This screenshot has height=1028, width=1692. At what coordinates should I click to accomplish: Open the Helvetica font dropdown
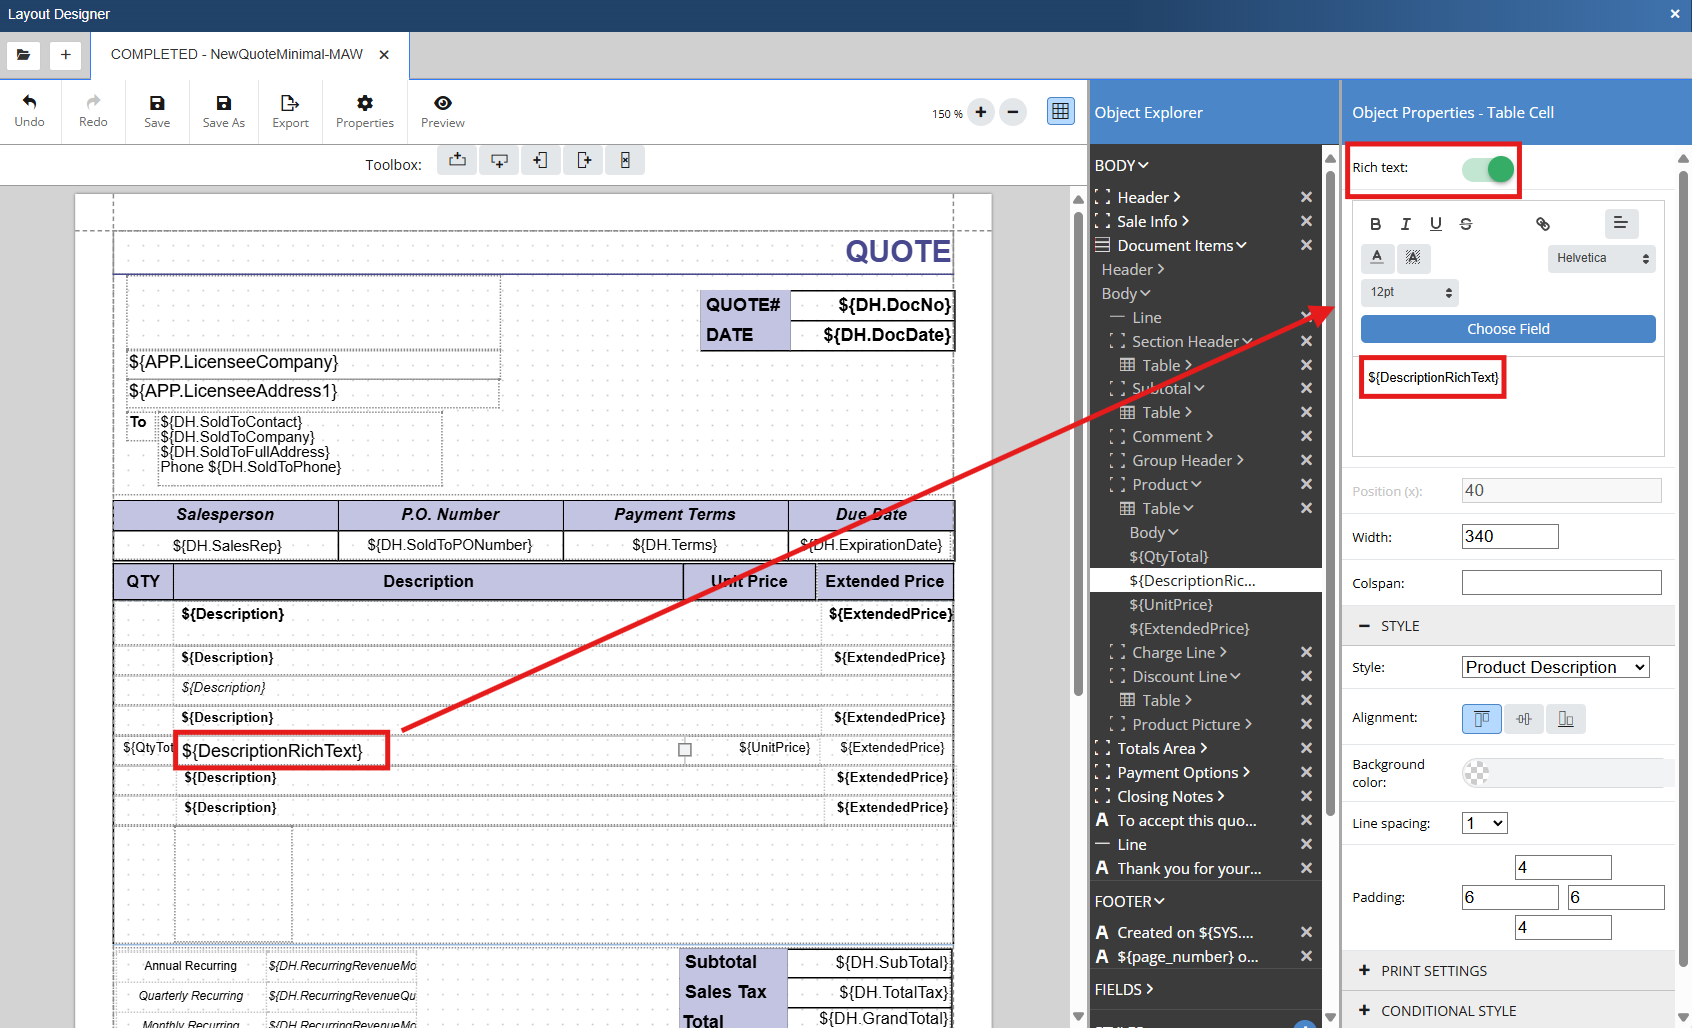pos(1601,258)
